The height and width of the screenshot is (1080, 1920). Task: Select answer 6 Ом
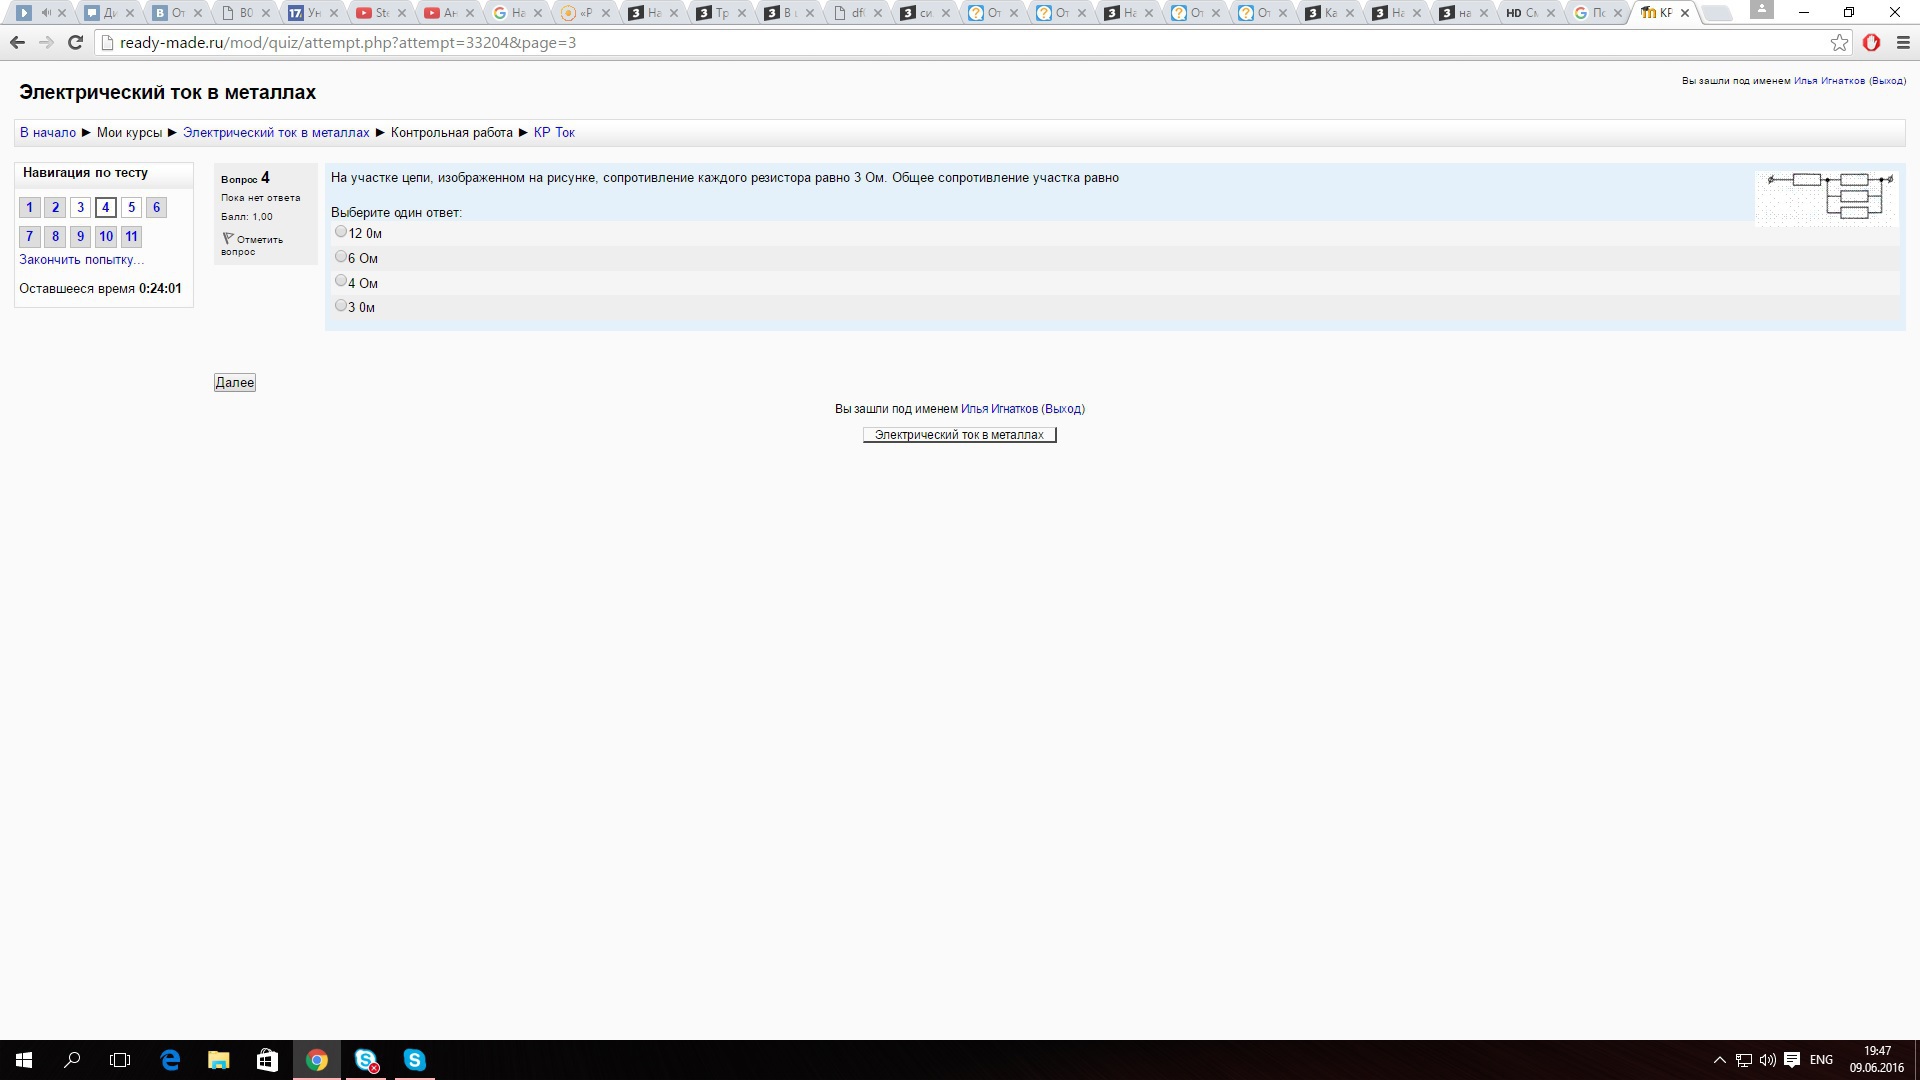(x=341, y=257)
